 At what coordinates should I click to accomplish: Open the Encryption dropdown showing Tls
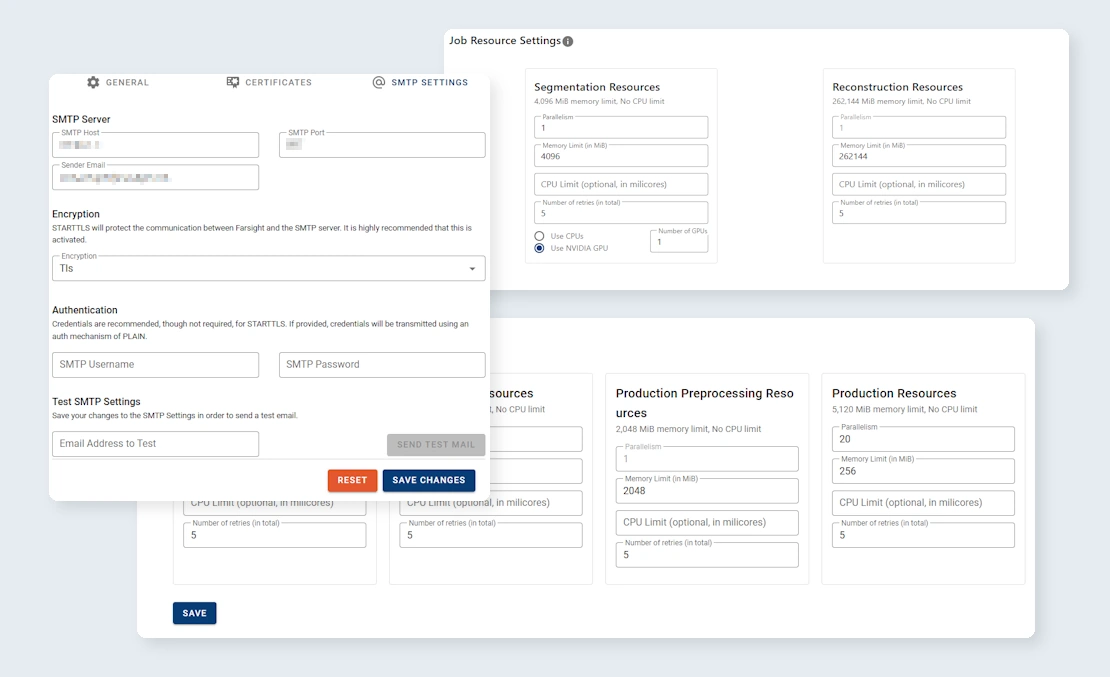click(x=267, y=268)
